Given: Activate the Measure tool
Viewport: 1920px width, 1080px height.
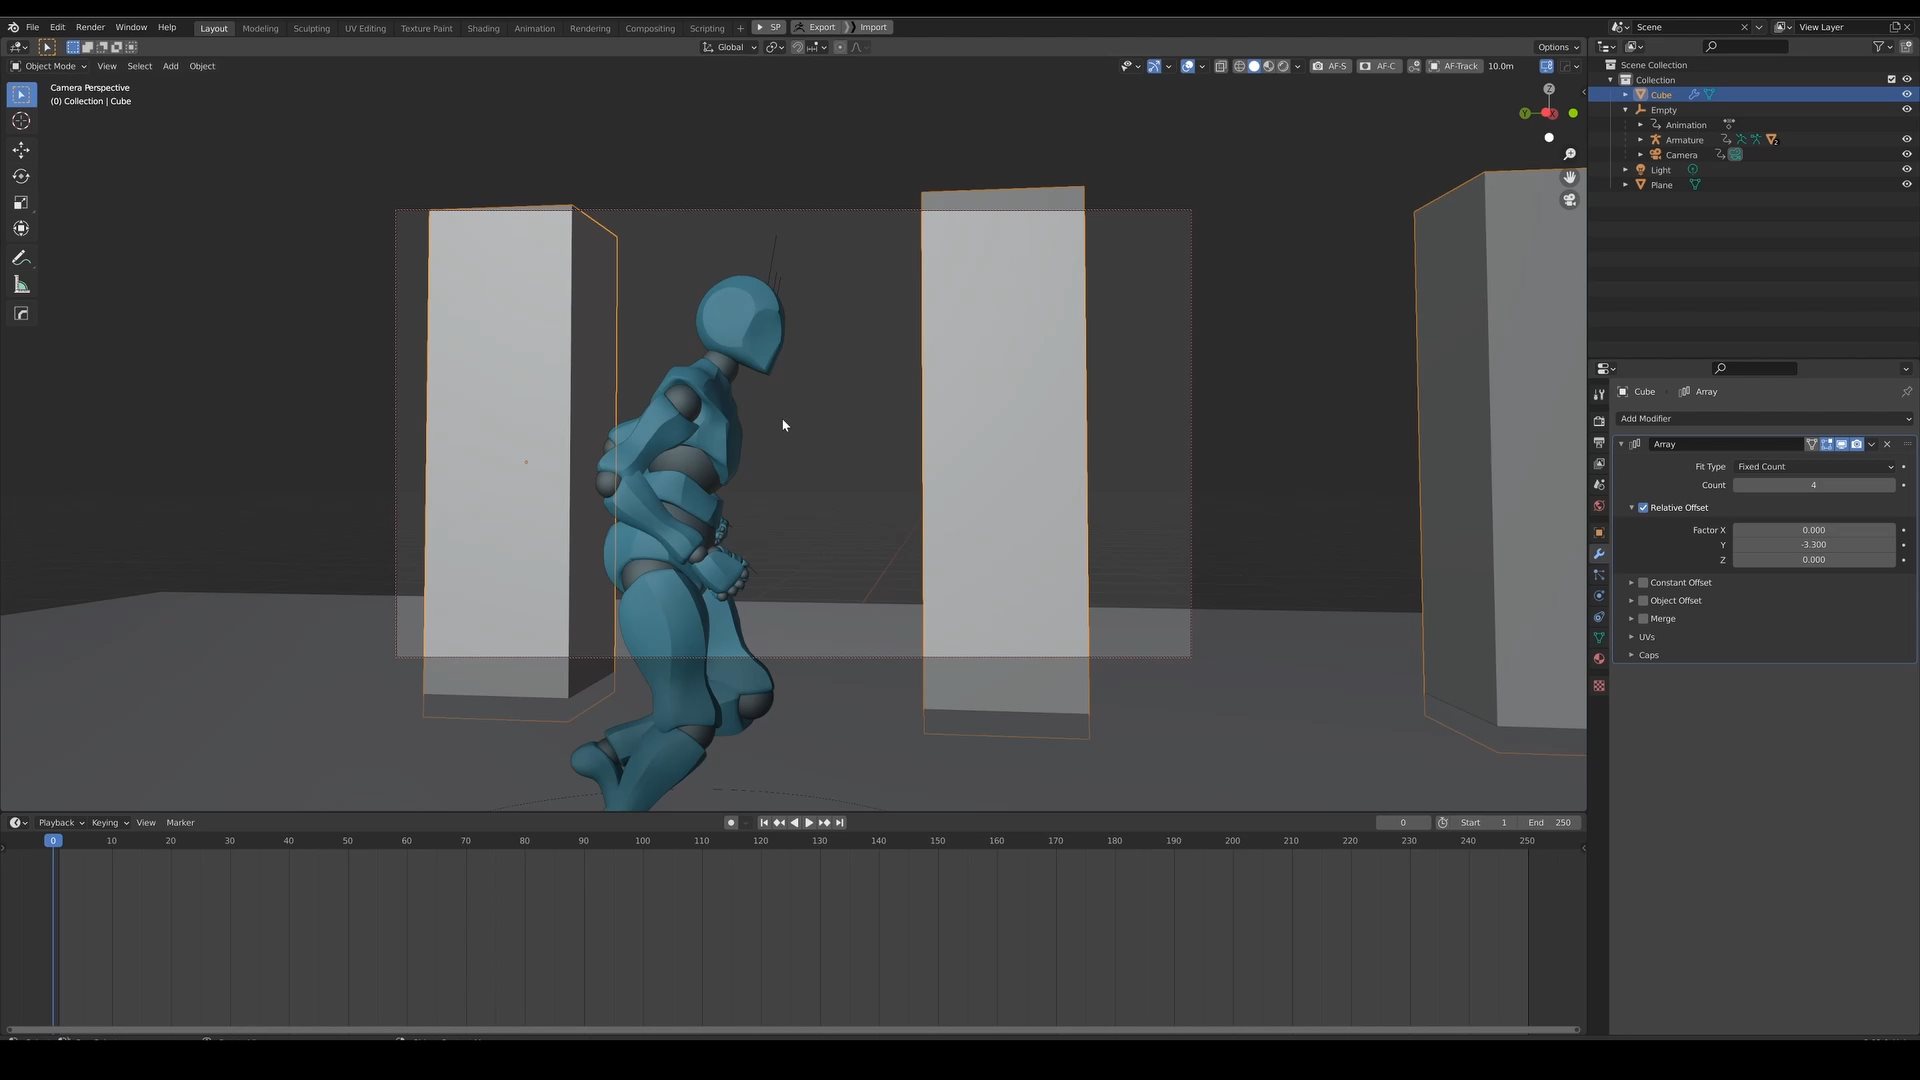Looking at the screenshot, I should point(21,286).
